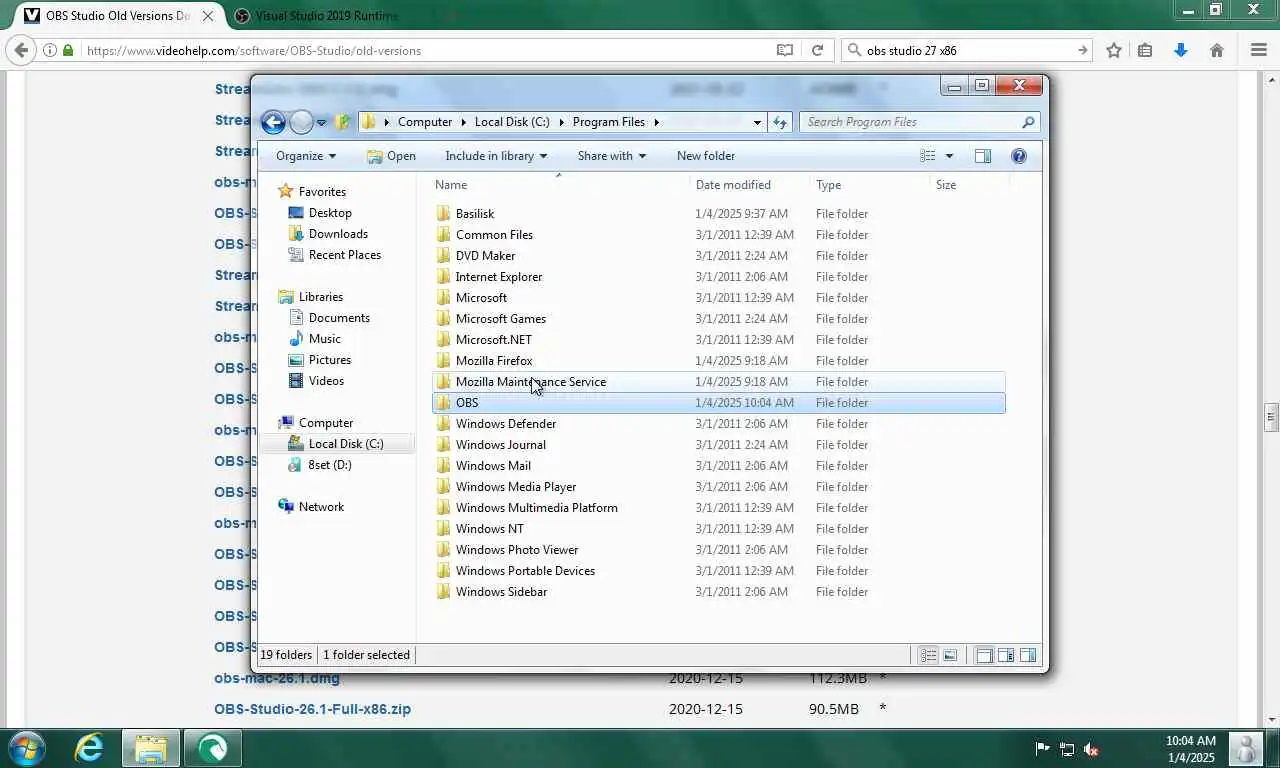Expand the view options dropdown arrow
The image size is (1280, 768).
coord(949,156)
